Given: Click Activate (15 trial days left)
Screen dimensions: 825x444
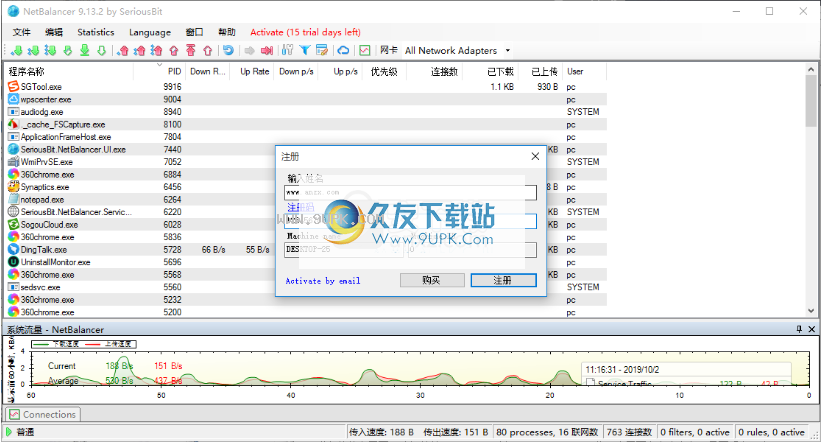Looking at the screenshot, I should (x=305, y=32).
